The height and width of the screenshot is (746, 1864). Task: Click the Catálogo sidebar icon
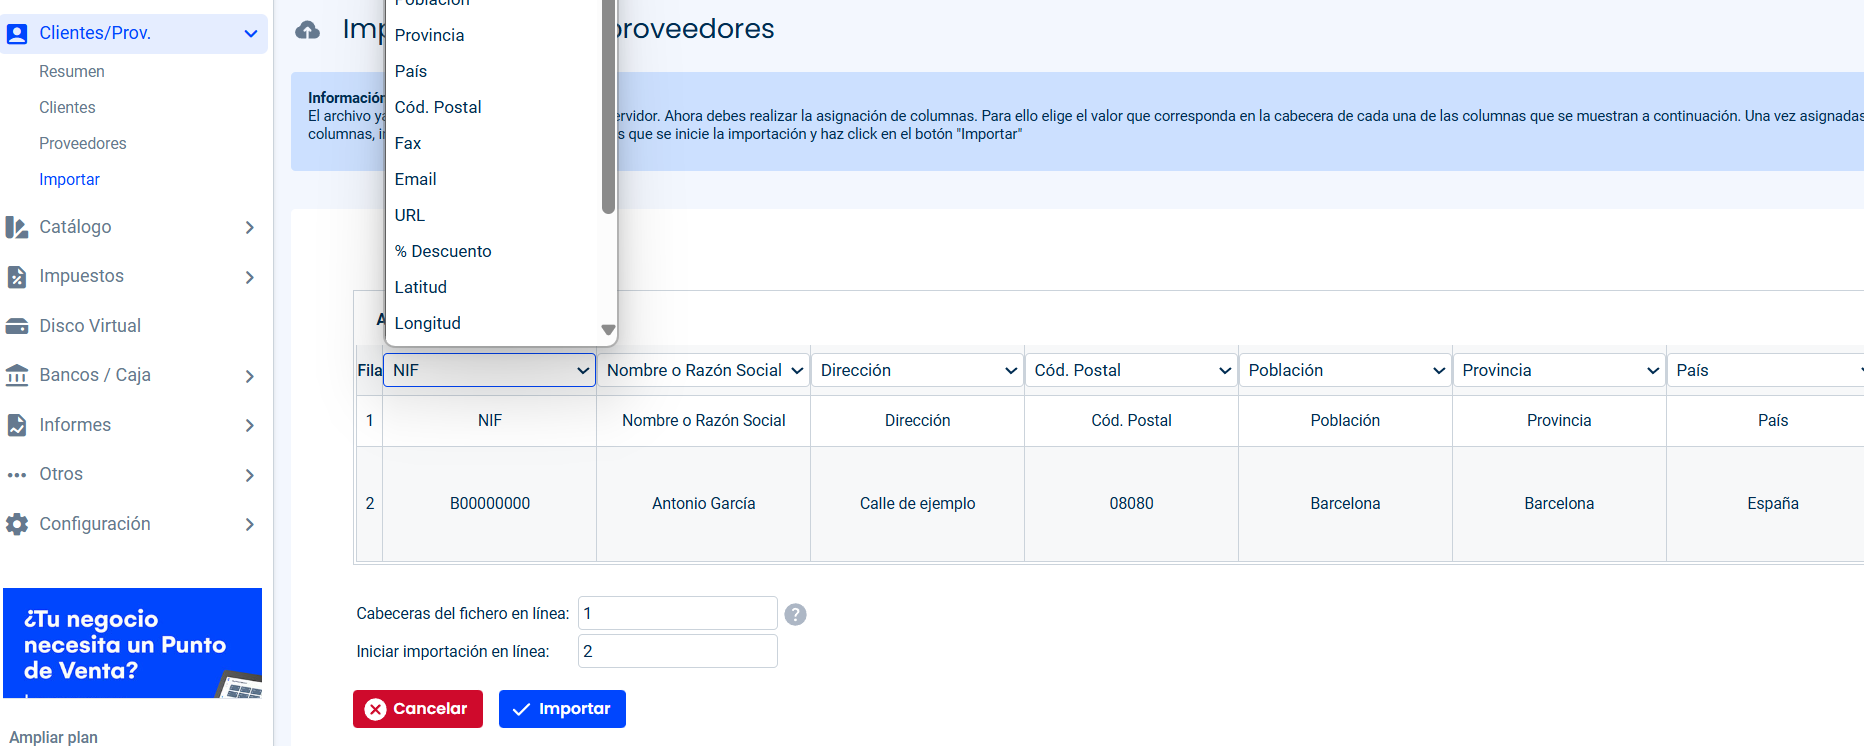(17, 228)
